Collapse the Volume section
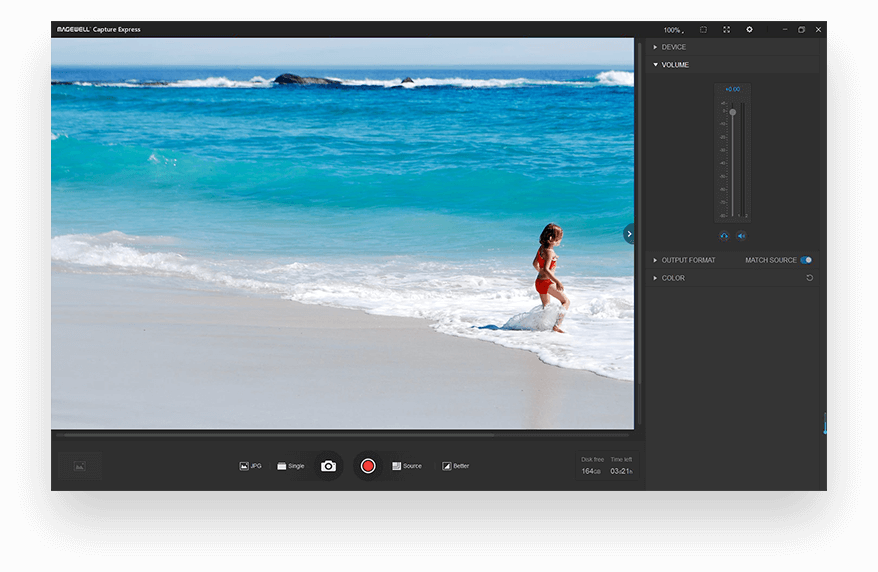878x572 pixels. (x=674, y=65)
